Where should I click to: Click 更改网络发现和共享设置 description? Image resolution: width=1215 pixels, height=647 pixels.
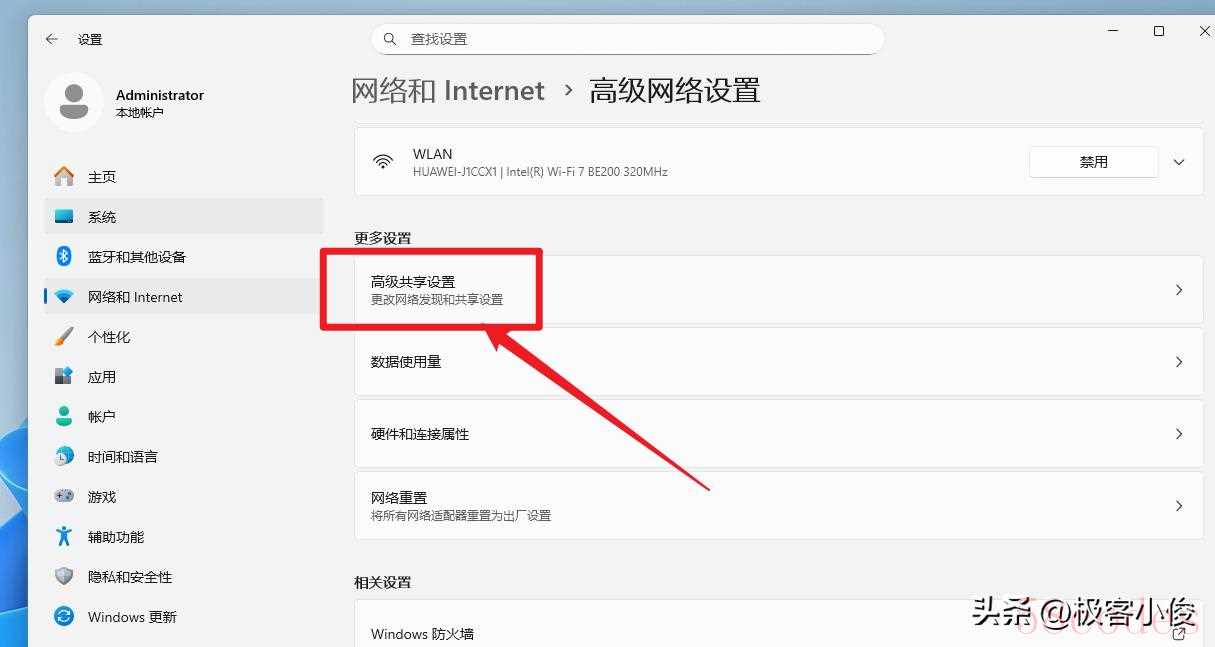[437, 300]
